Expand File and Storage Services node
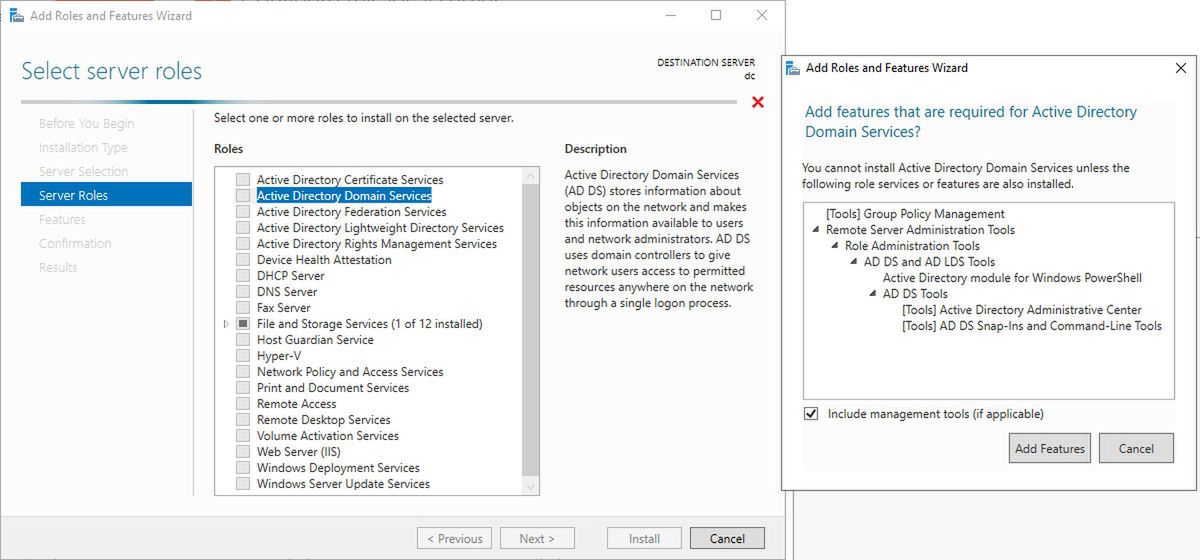The height and width of the screenshot is (560, 1200). [x=226, y=324]
